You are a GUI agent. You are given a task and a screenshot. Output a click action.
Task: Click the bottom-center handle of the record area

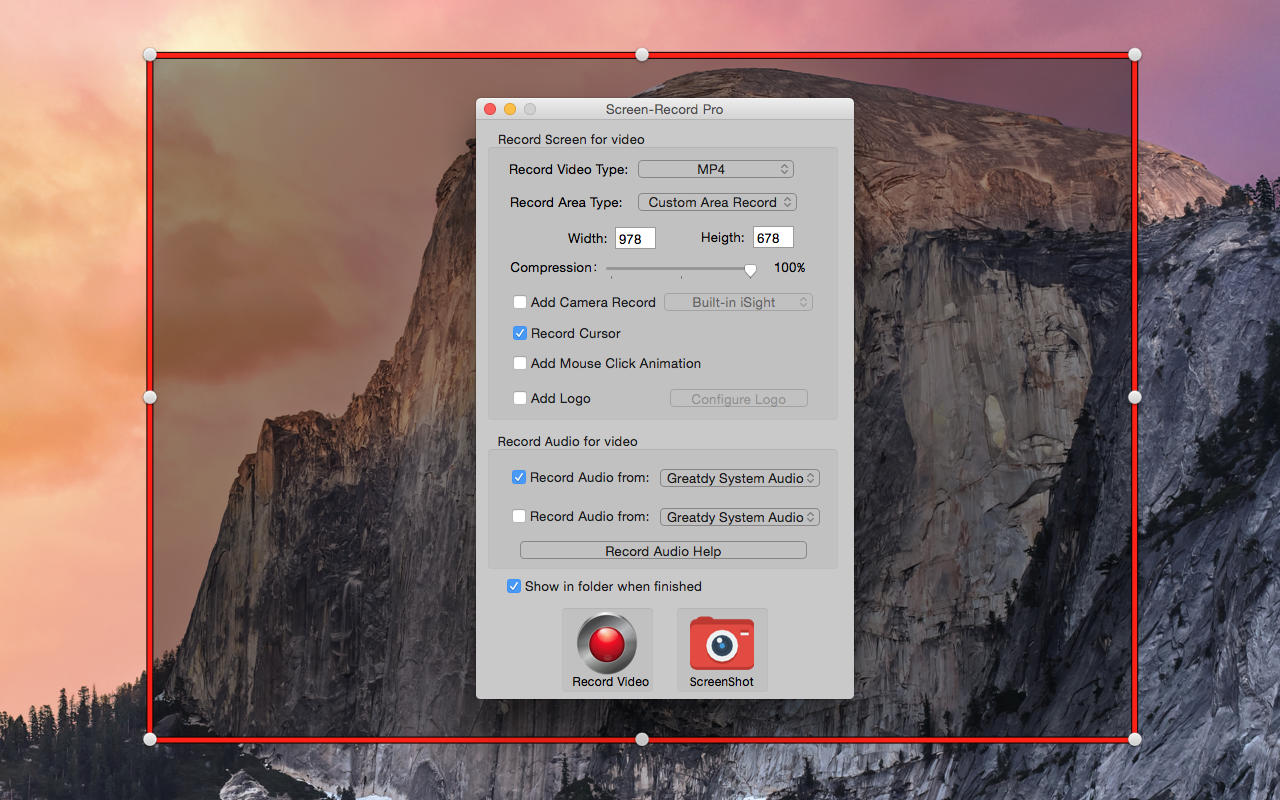[642, 739]
